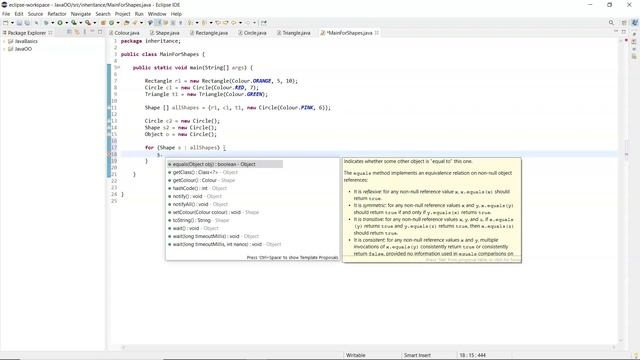Select the Java perspective icon

click(x=634, y=23)
